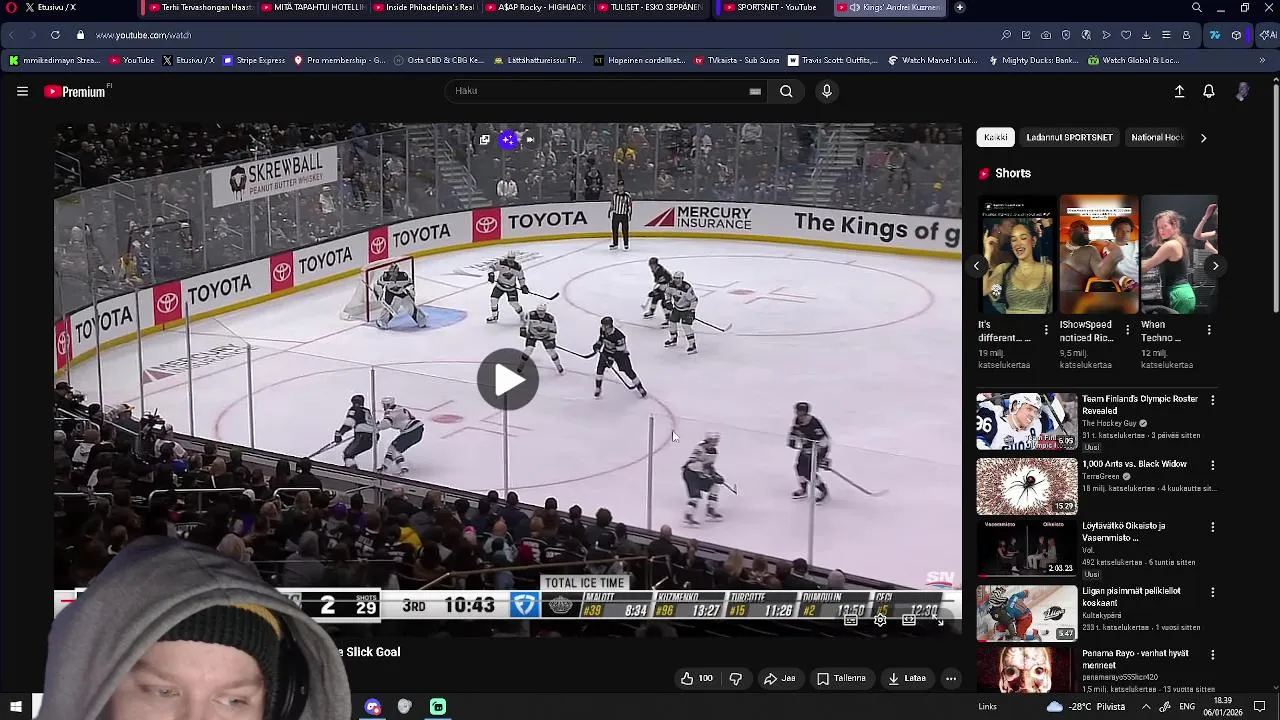Viewport: 1280px width, 720px height.
Task: Show previous Shorts with left arrow
Action: pyautogui.click(x=977, y=265)
